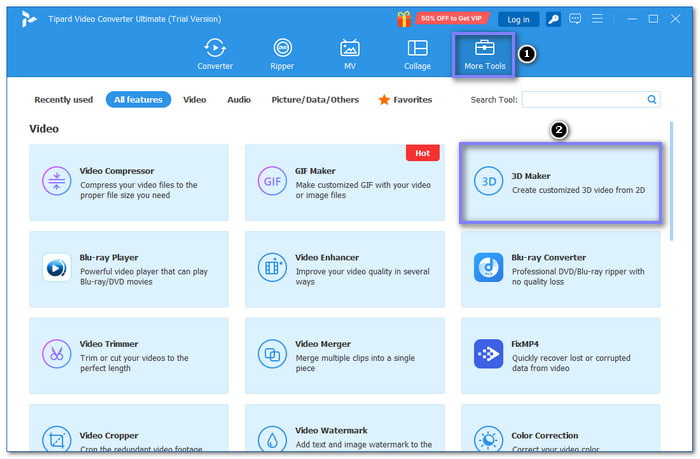Click the Video Watermark droplet icon
Viewport: 700px width, 459px height.
[272, 440]
